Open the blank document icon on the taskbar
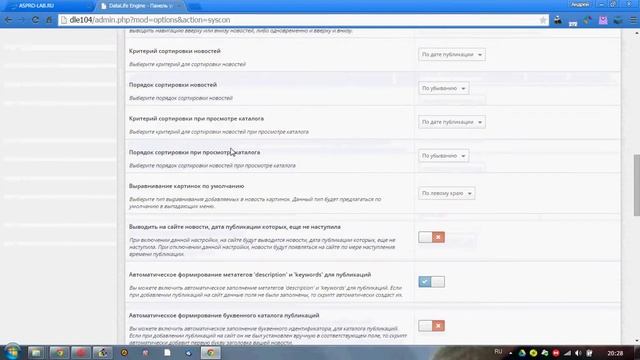 tap(167, 353)
